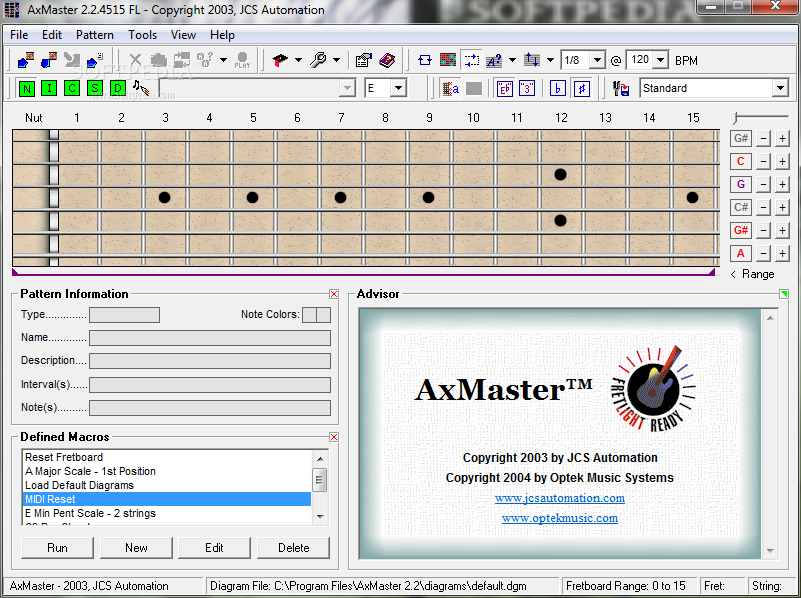Open the File menu
Image resolution: width=801 pixels, height=598 pixels.
coord(19,35)
